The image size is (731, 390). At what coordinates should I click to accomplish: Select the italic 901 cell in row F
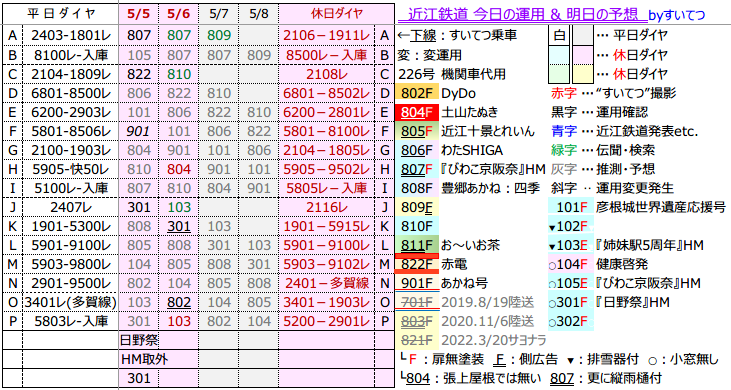[x=138, y=131]
